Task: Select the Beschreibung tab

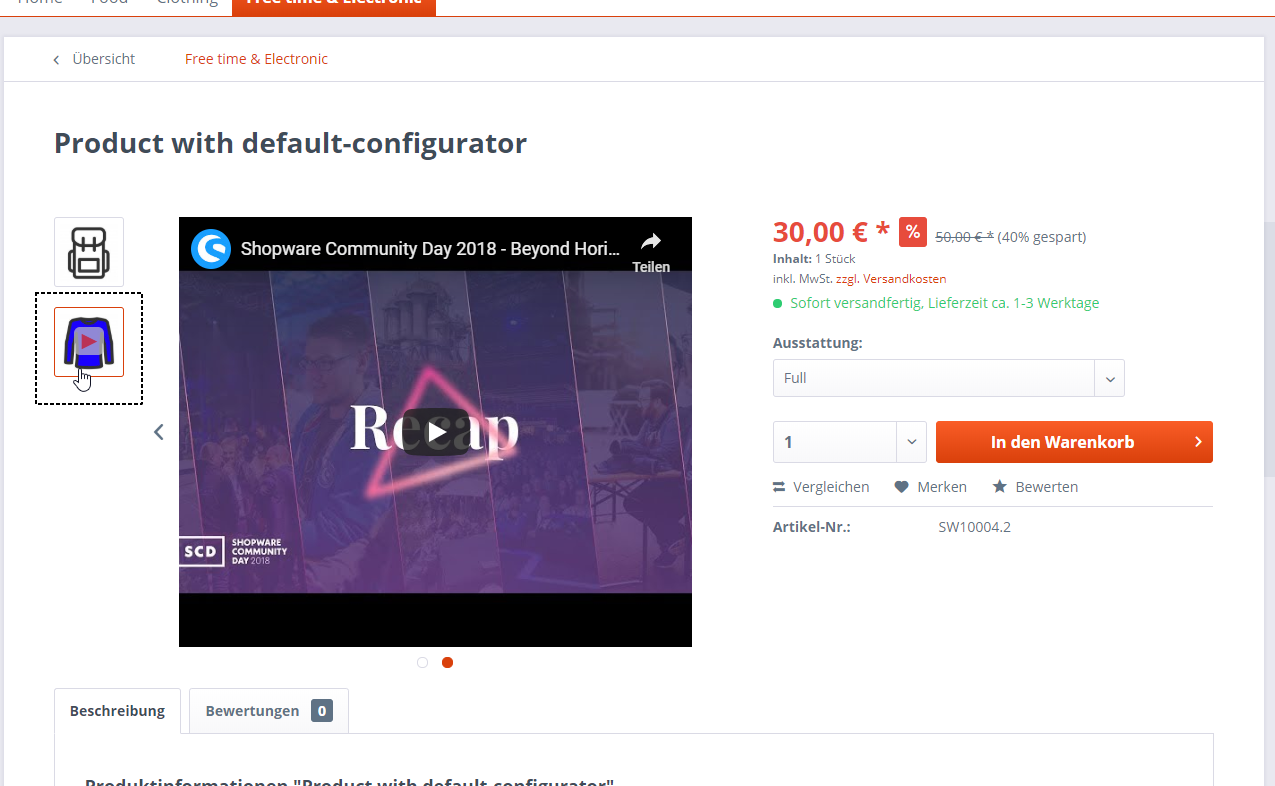Action: click(117, 711)
